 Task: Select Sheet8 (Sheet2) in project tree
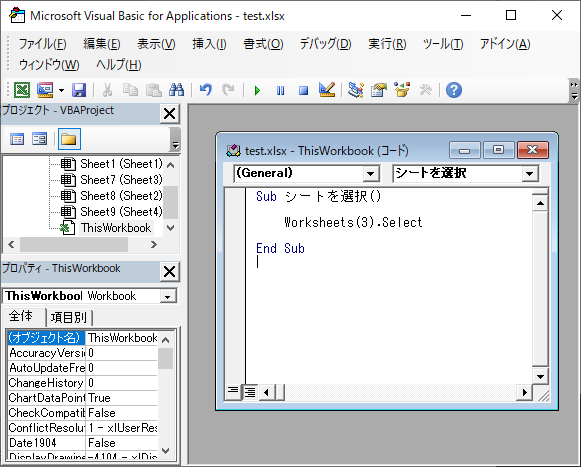(x=121, y=196)
